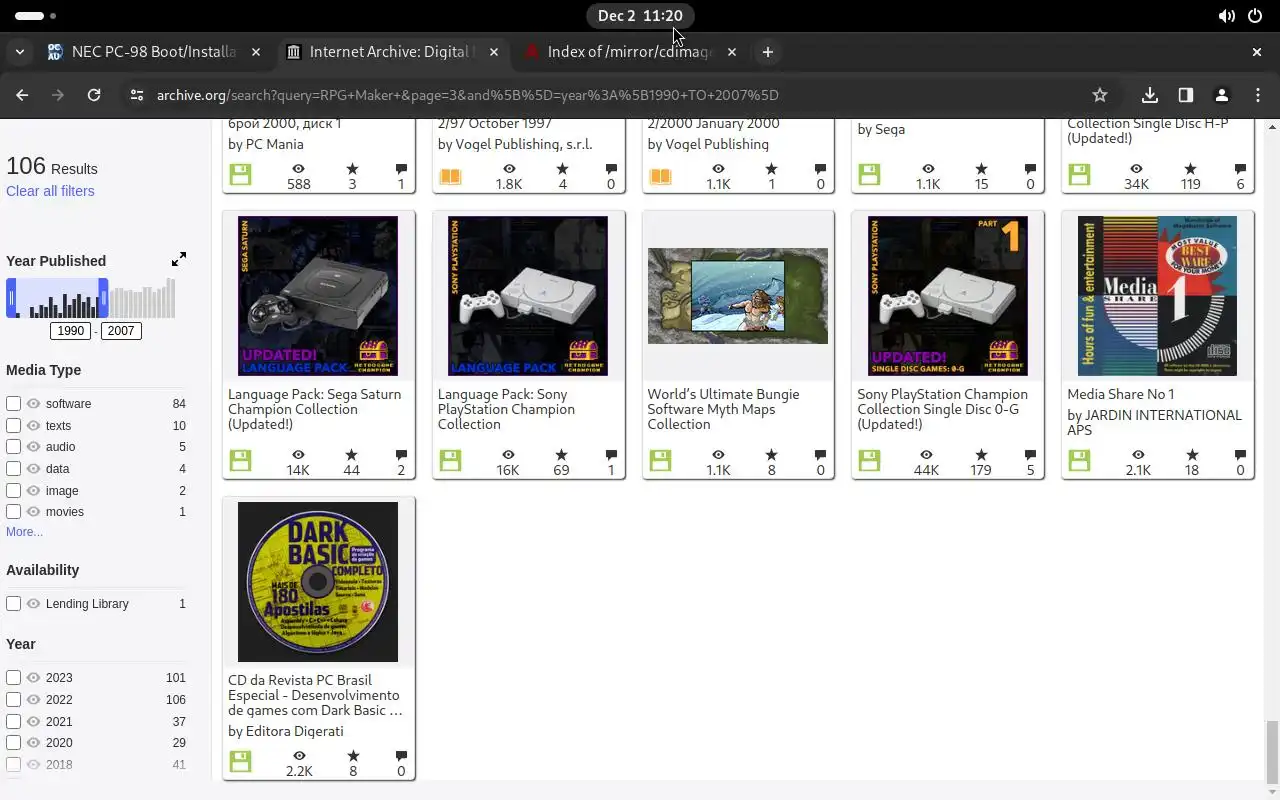The width and height of the screenshot is (1280, 800).
Task: Check the texts media type filter
Action: click(x=14, y=426)
